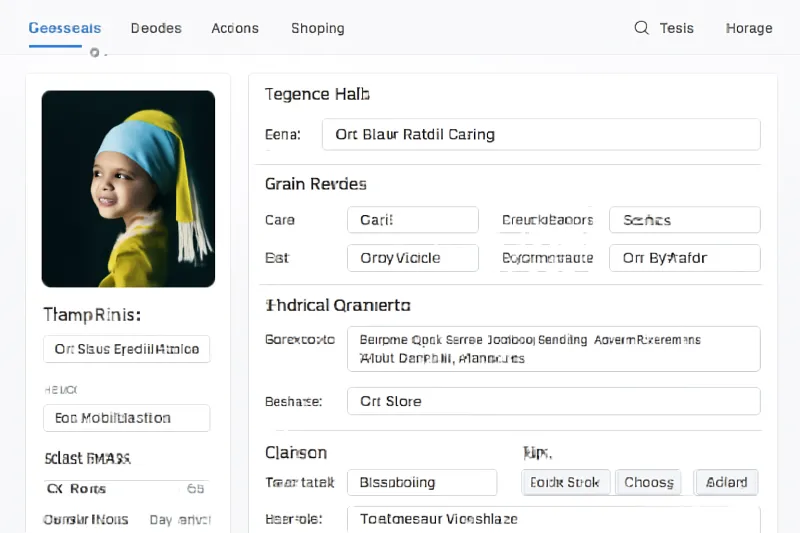Click the 'Sczhzs' input field

685,220
